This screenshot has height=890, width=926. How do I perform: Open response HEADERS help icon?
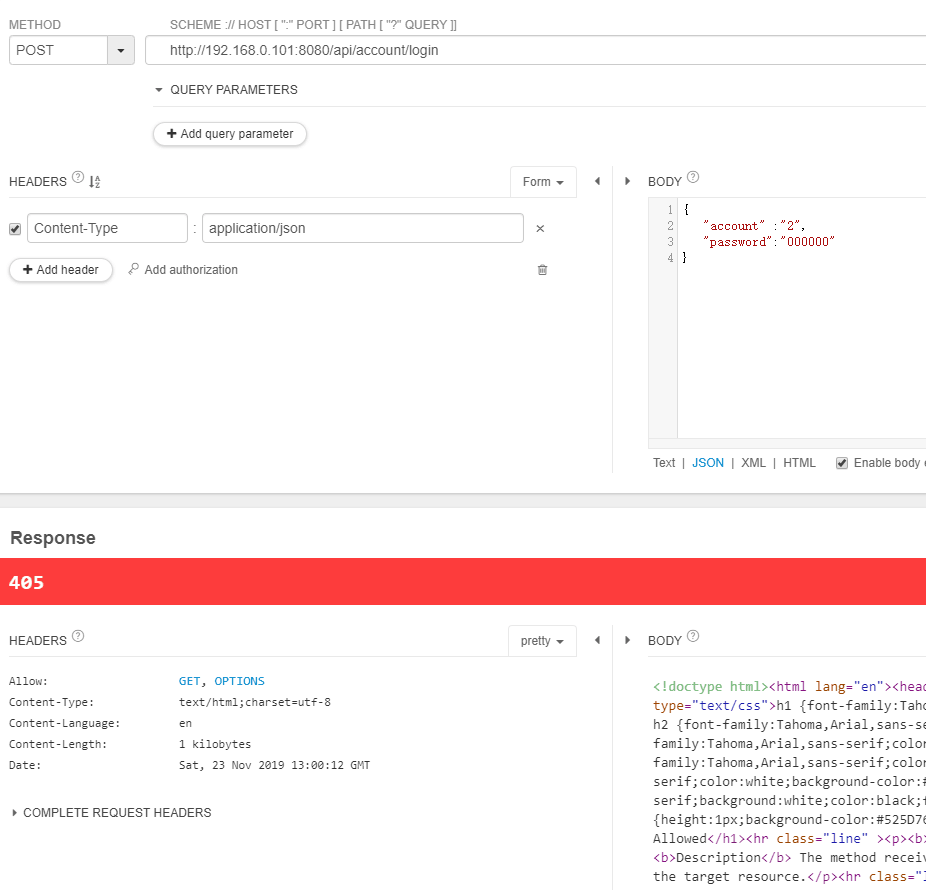click(78, 636)
